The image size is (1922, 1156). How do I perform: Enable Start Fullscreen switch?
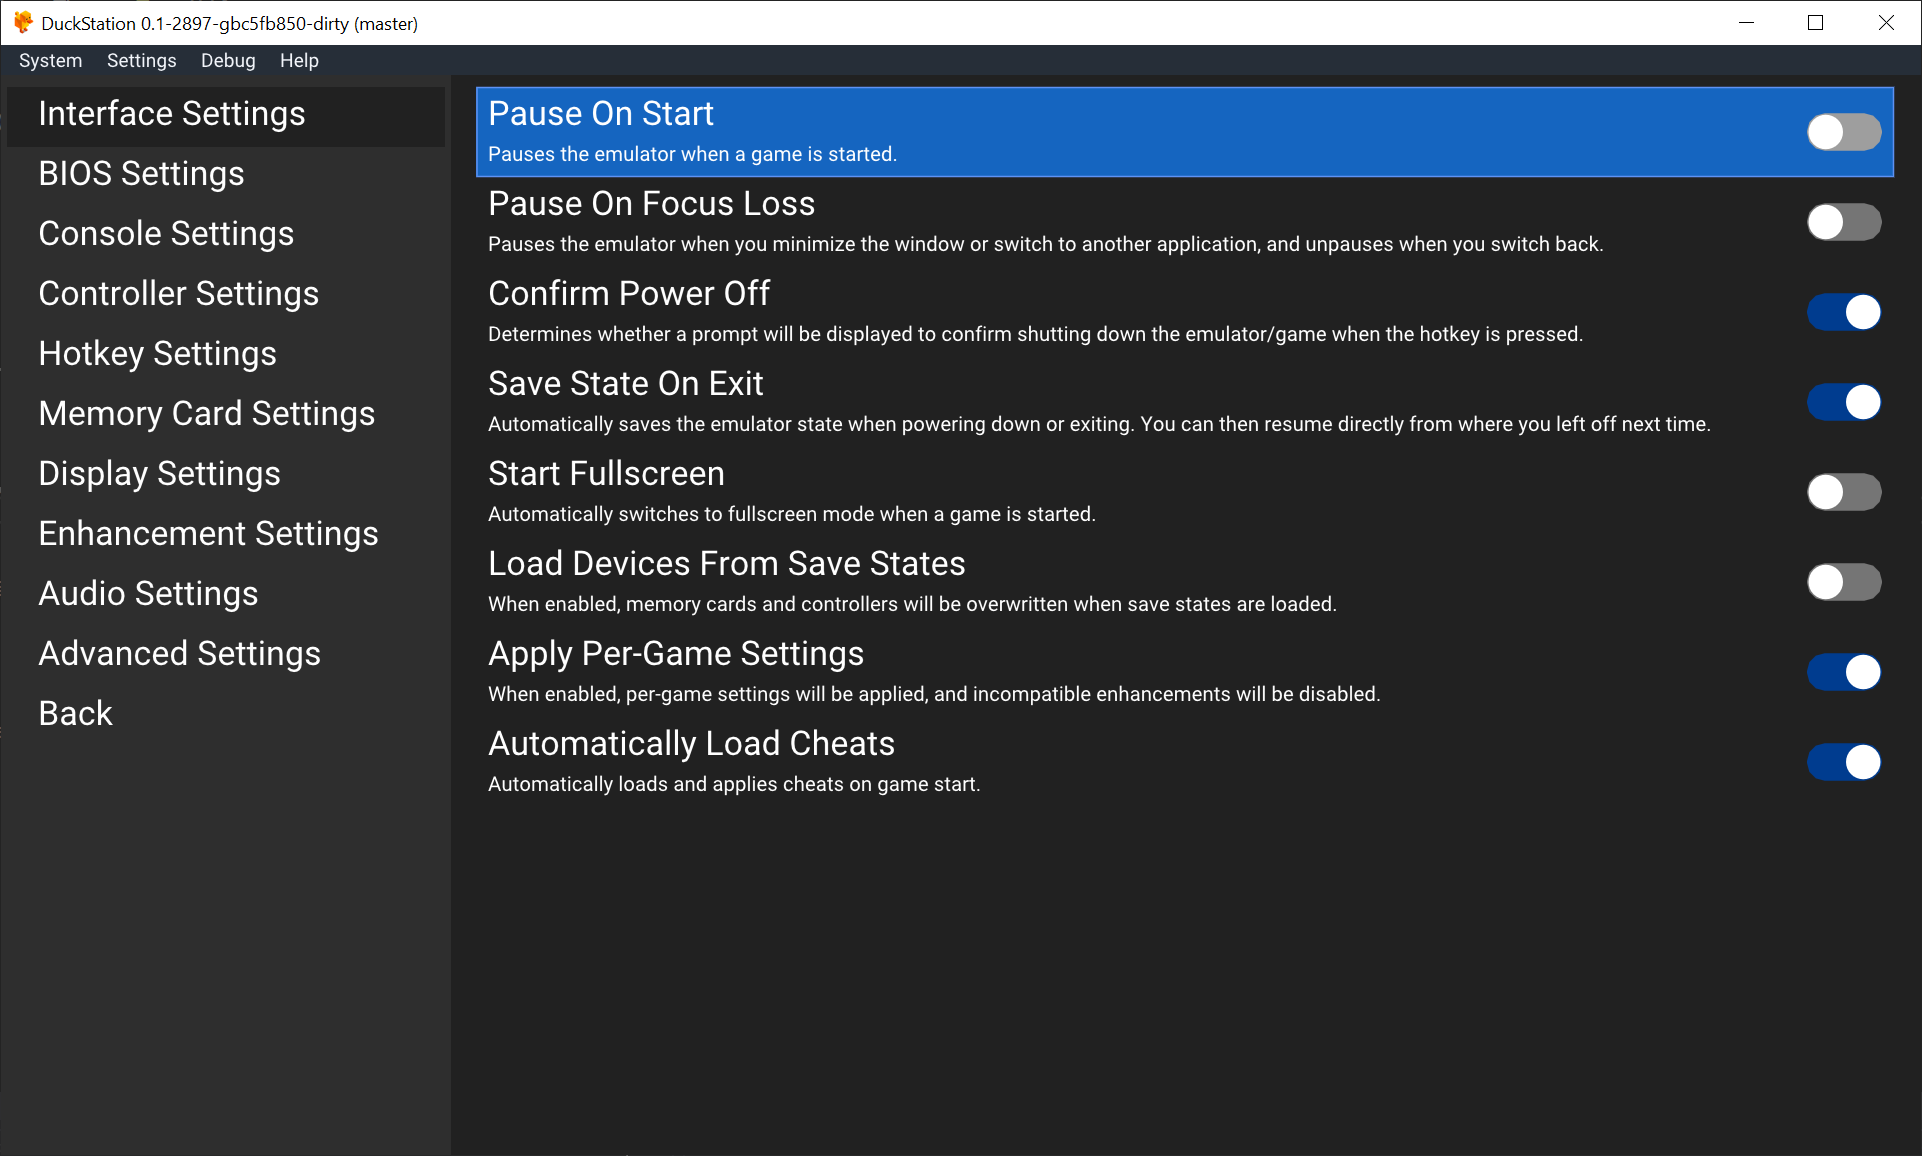(1843, 492)
